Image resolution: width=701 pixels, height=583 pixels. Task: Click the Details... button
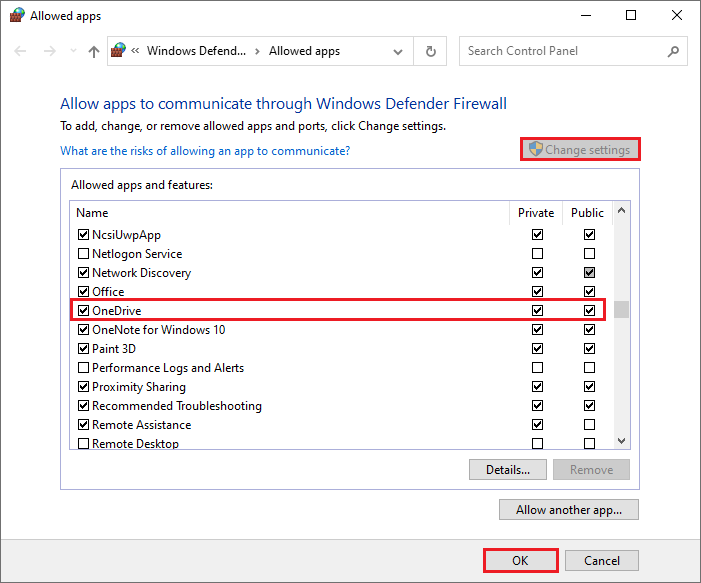(507, 469)
